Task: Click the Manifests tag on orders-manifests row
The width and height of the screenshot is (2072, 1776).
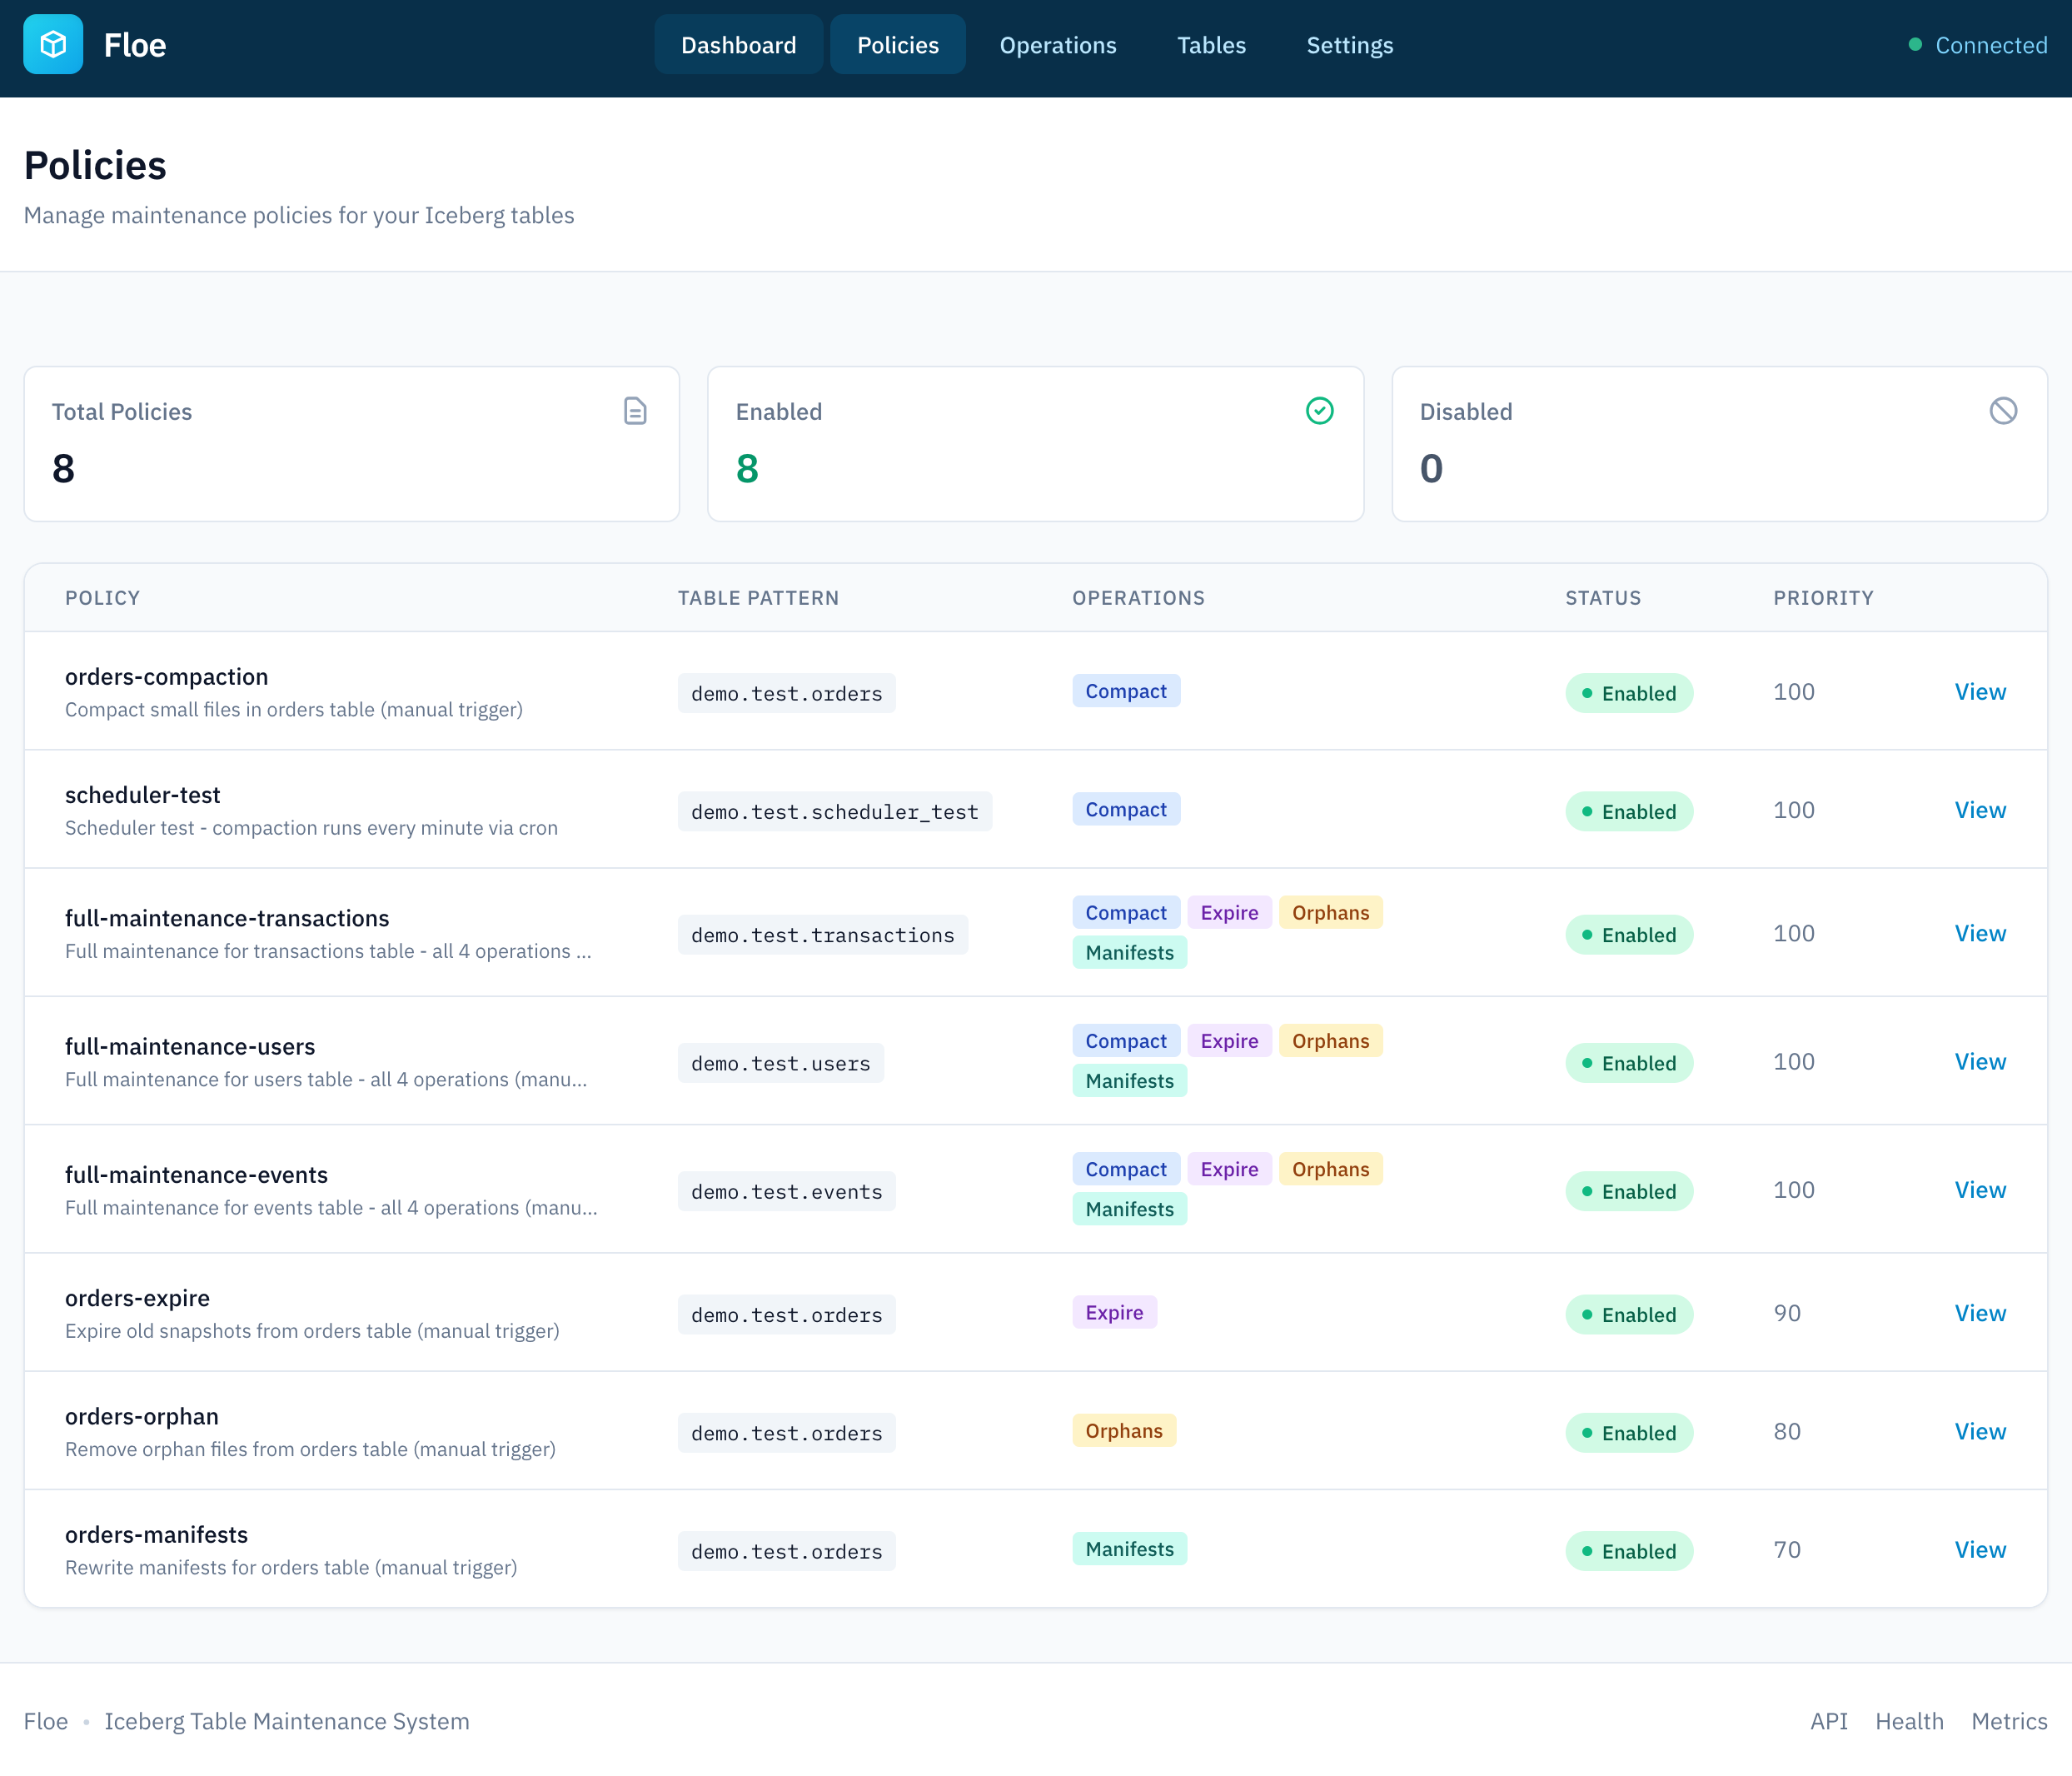Action: pyautogui.click(x=1129, y=1549)
